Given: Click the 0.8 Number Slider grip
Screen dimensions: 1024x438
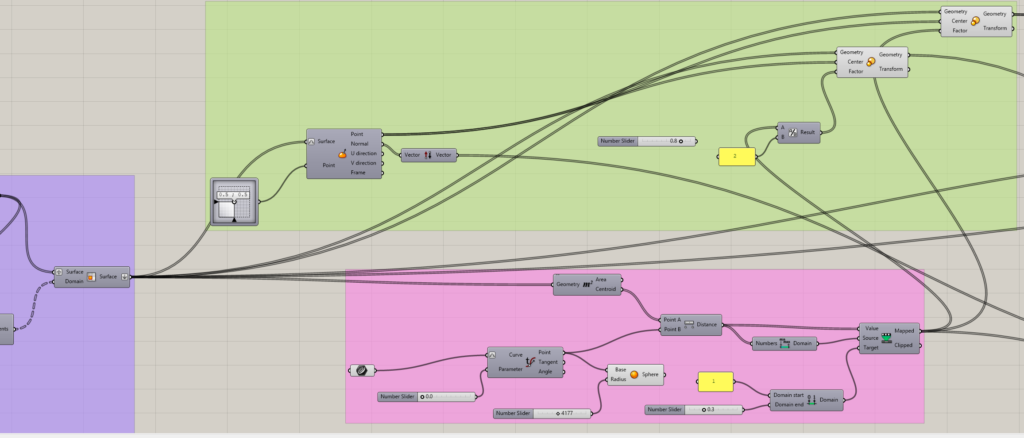Looking at the screenshot, I should [681, 141].
